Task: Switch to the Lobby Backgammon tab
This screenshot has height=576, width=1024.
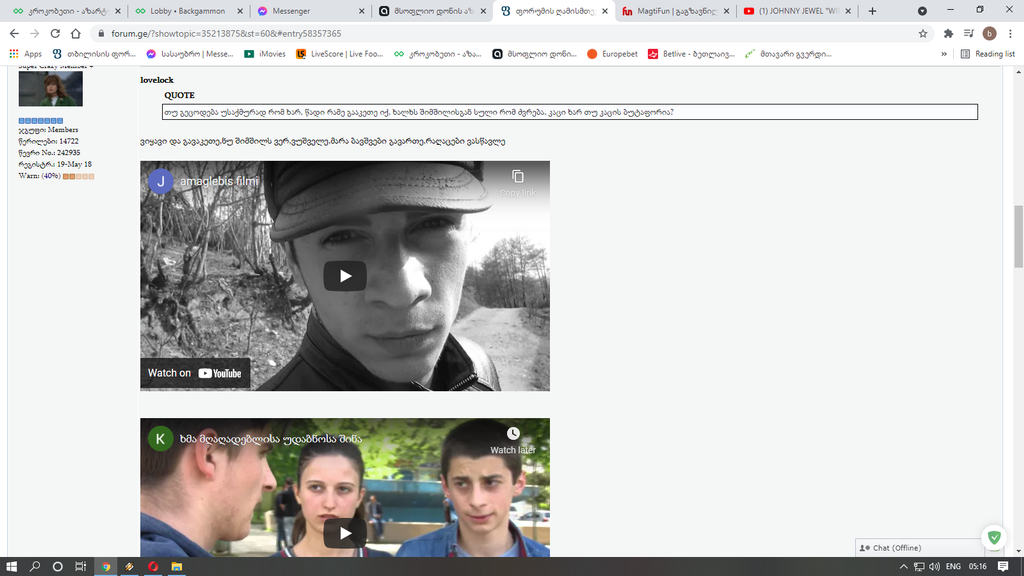Action: tap(188, 11)
